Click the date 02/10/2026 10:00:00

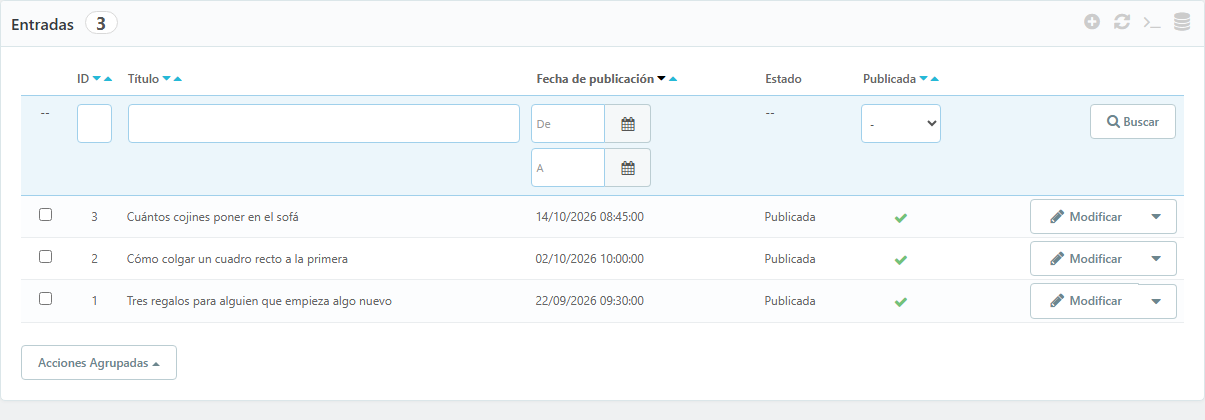(x=590, y=259)
